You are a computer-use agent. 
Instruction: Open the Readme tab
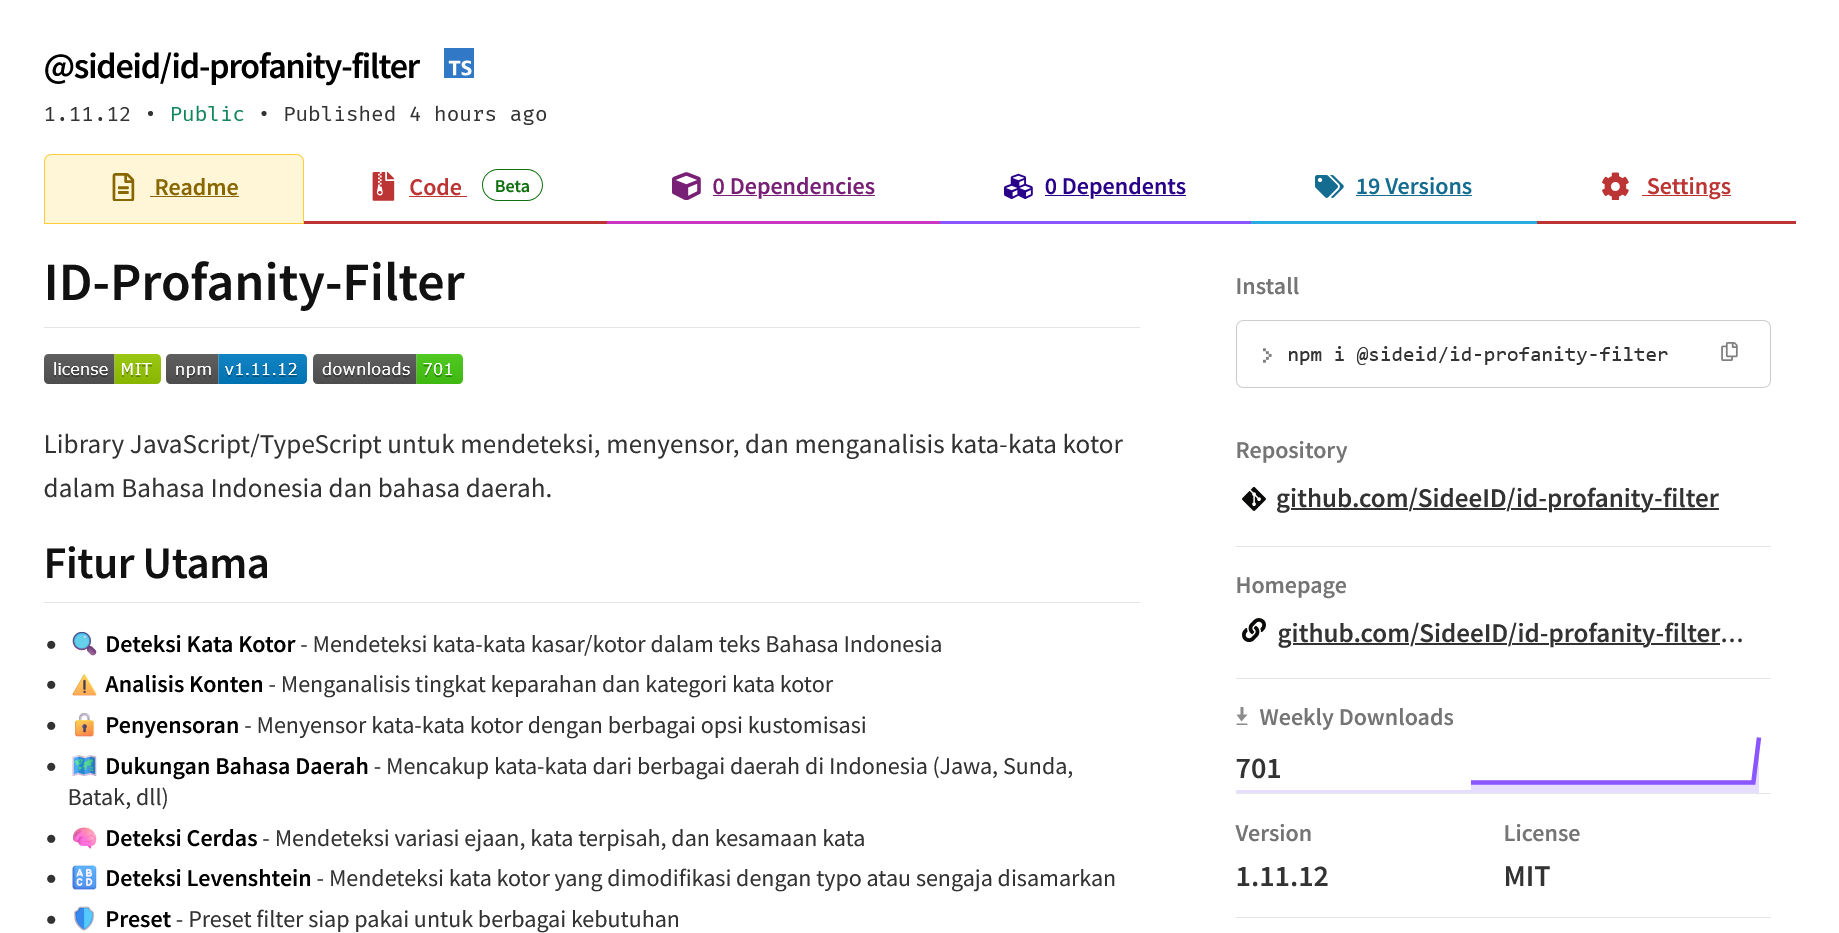(x=174, y=188)
